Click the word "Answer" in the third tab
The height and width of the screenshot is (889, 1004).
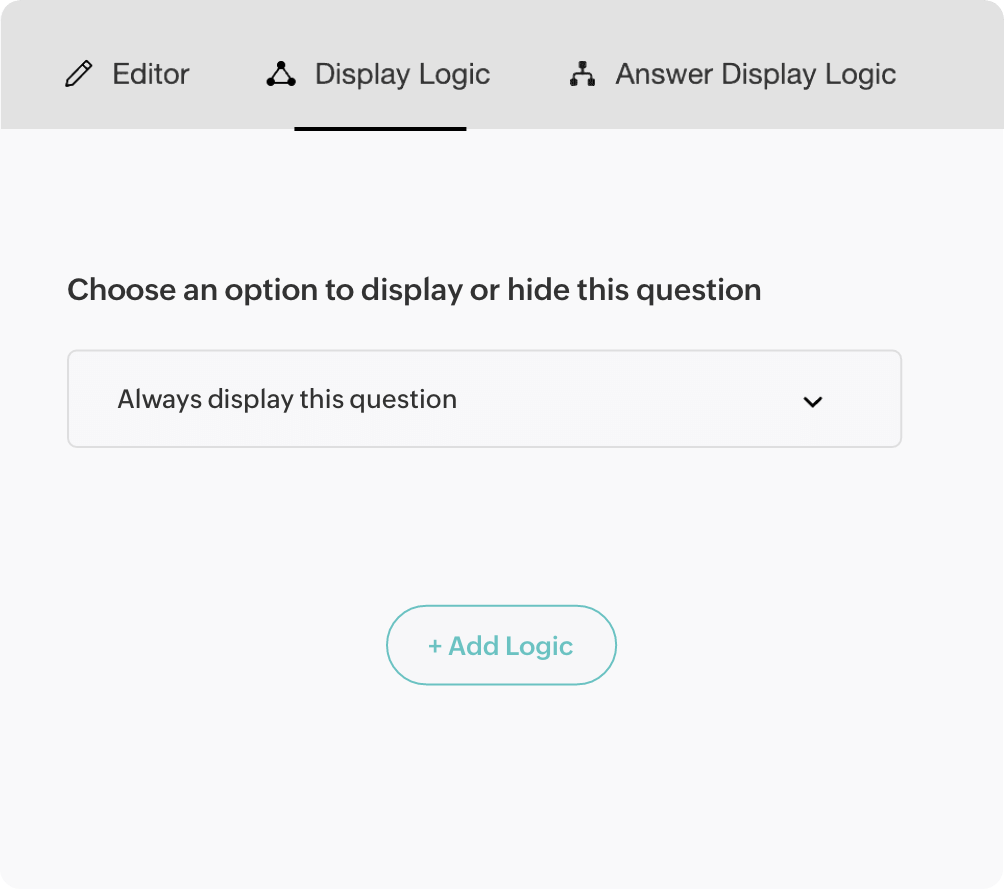coord(664,74)
